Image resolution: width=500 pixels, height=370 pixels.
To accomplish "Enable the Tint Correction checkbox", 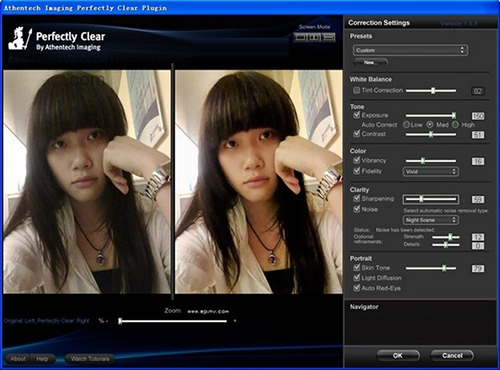I will click(x=356, y=90).
